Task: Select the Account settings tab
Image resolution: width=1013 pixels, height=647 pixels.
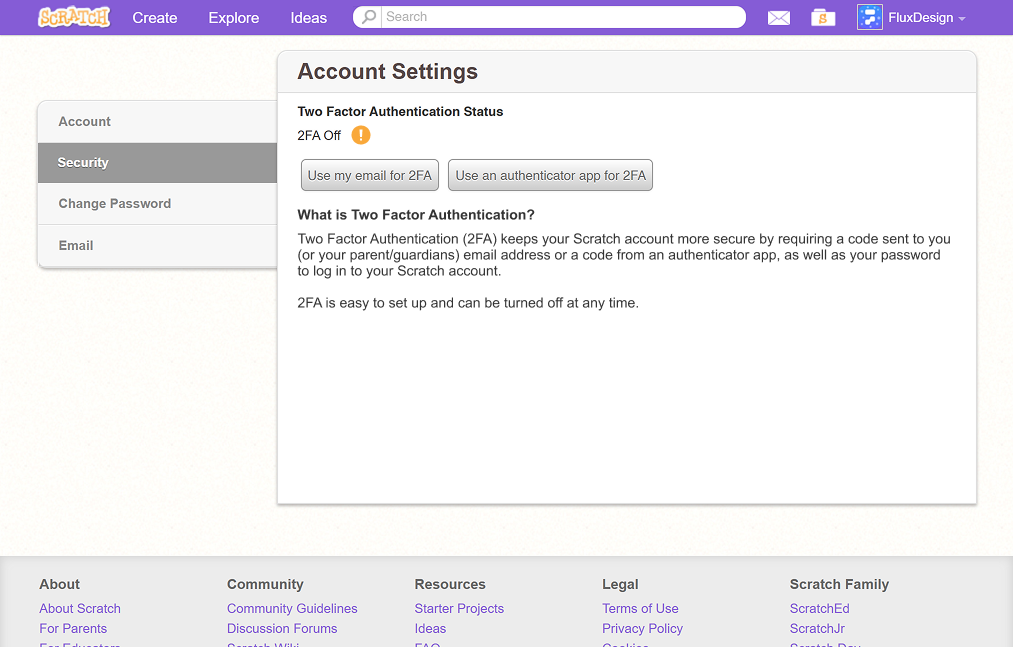Action: point(158,122)
